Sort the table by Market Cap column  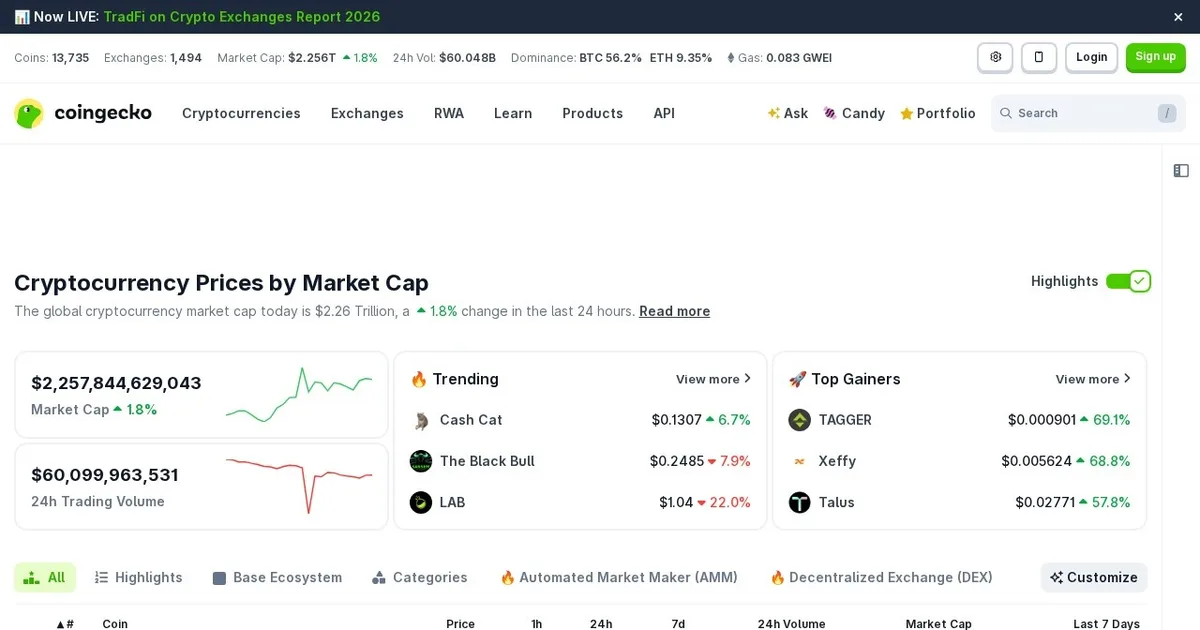point(938,623)
